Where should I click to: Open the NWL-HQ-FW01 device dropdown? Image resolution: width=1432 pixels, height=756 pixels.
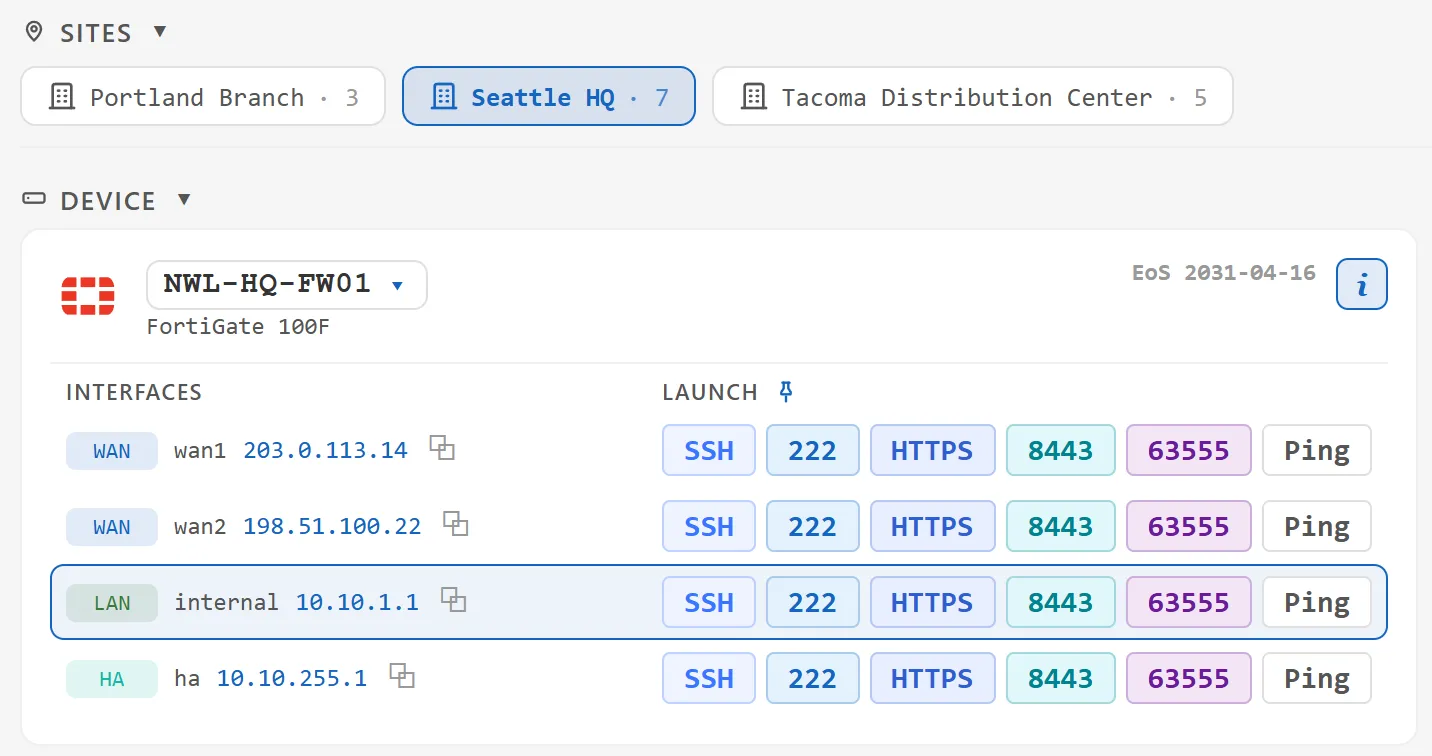287,285
